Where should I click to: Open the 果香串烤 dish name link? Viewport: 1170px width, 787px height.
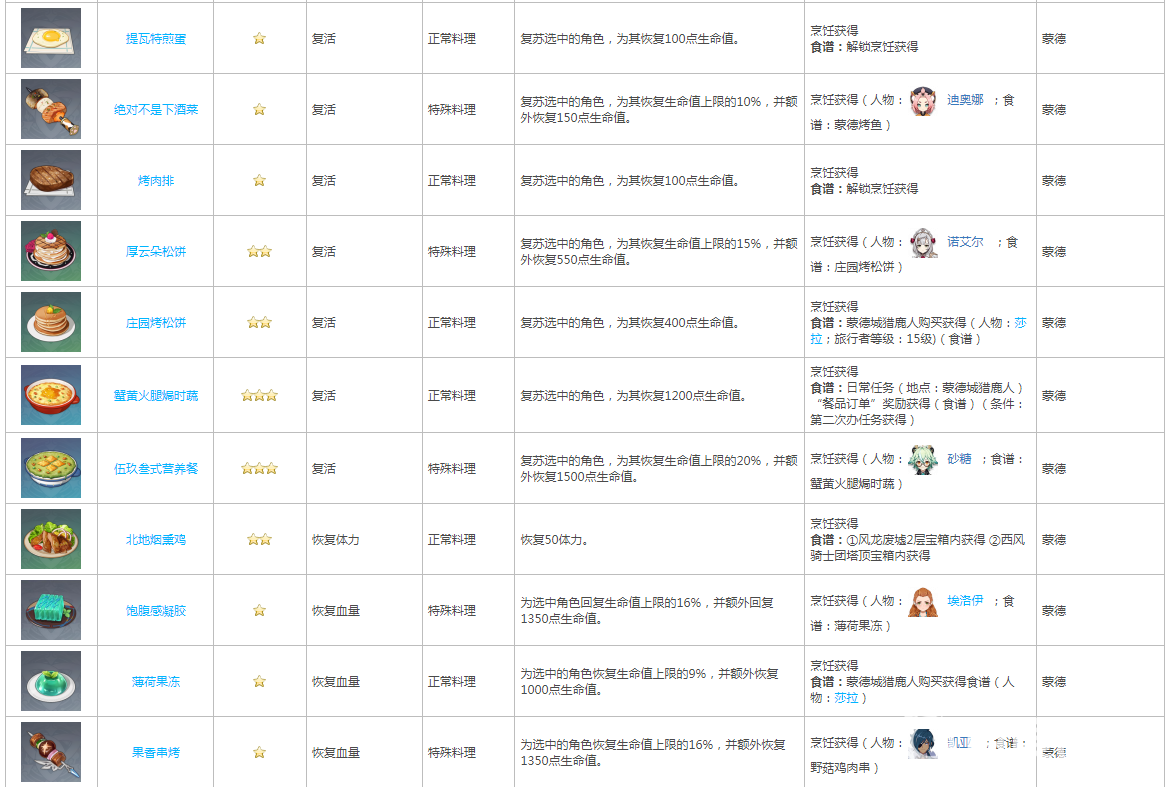[x=155, y=753]
